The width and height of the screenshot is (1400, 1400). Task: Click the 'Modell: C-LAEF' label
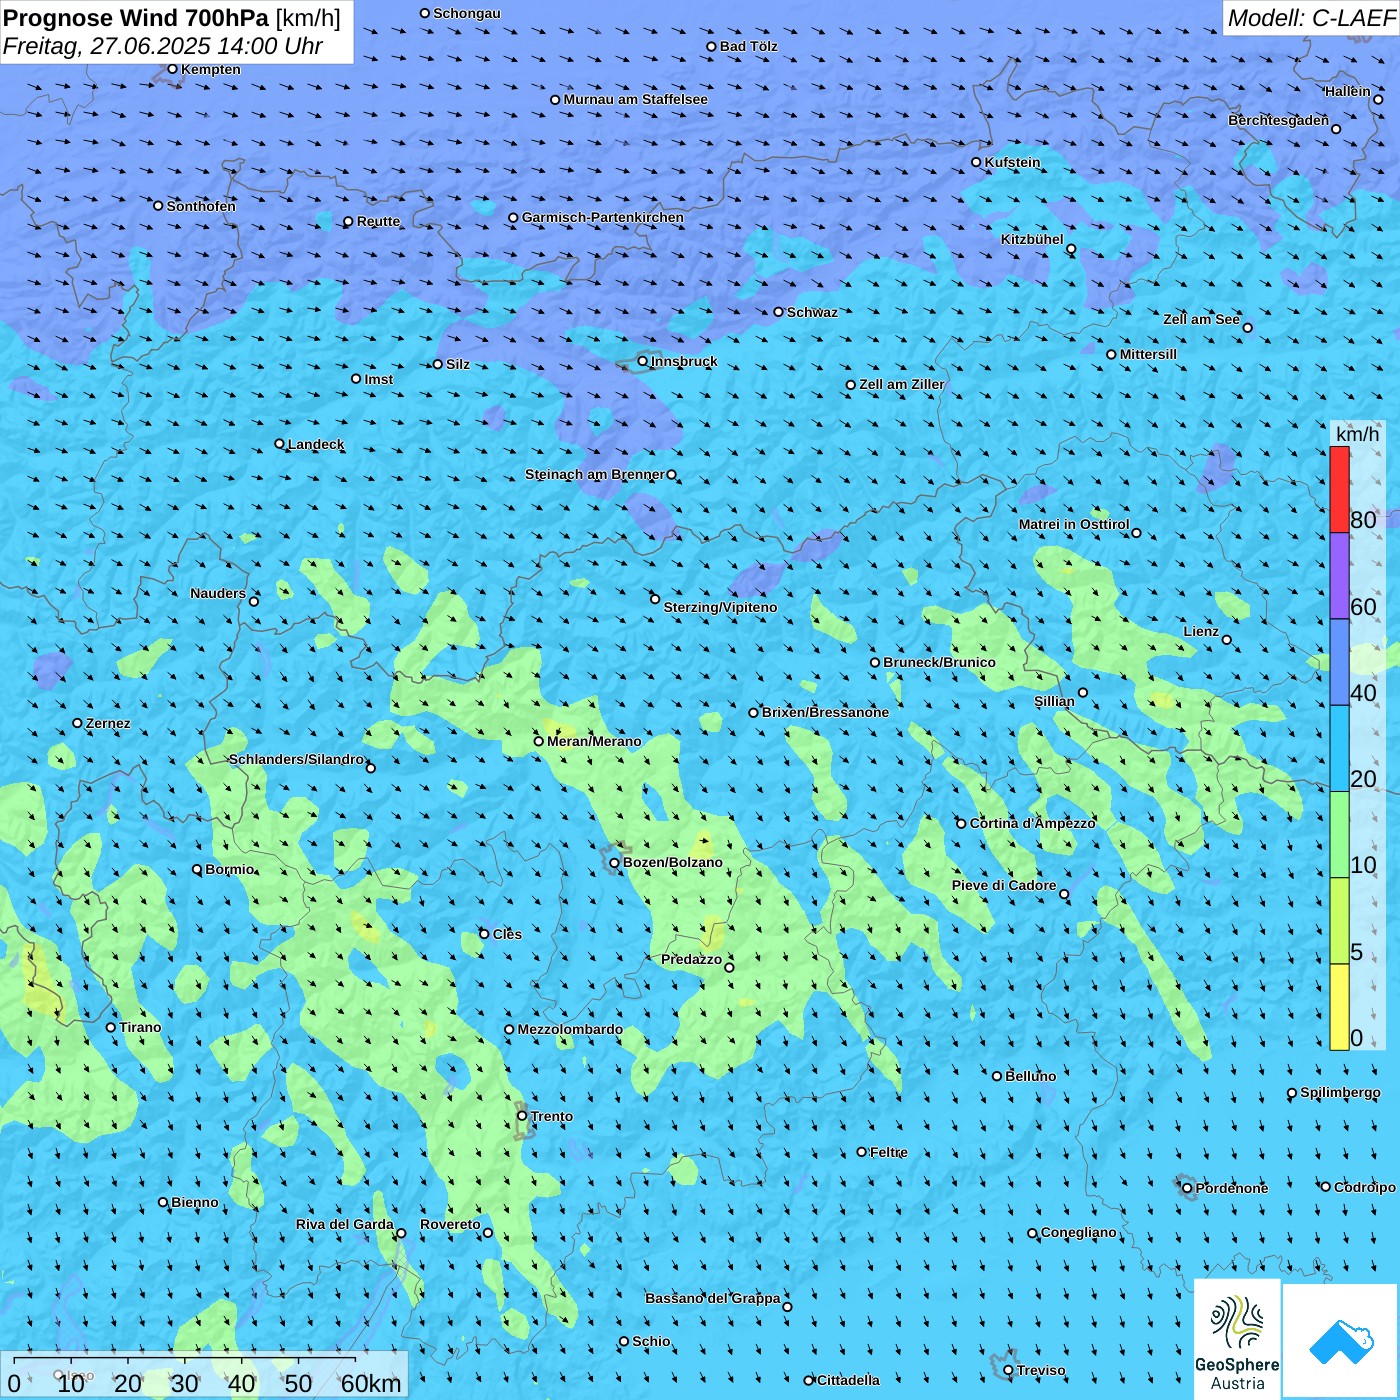pos(1311,18)
